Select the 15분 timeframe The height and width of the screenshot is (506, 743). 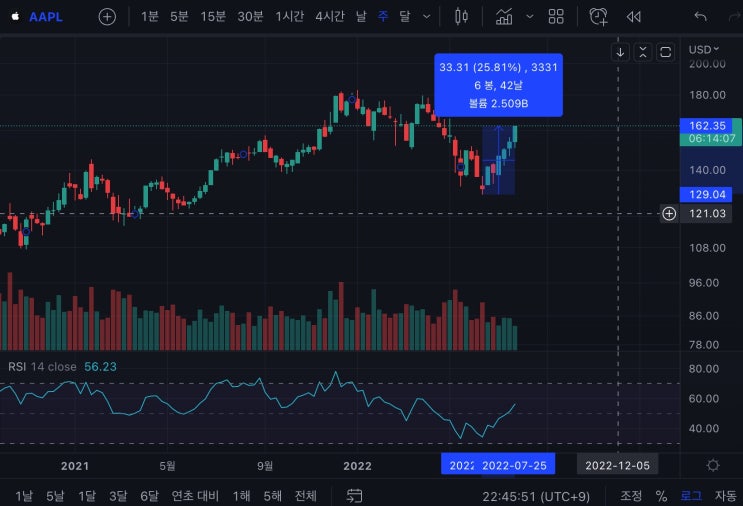coord(213,17)
